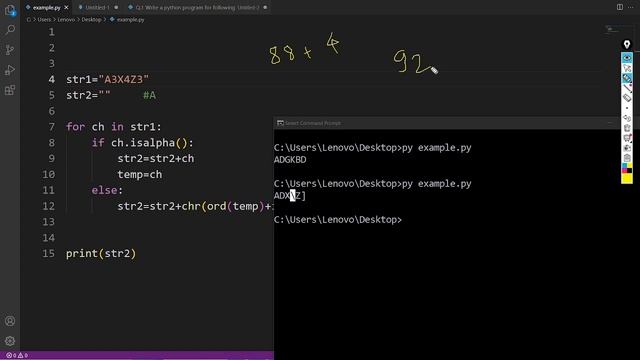
Task: Click Desktop in the breadcrumb path
Action: tap(91, 20)
